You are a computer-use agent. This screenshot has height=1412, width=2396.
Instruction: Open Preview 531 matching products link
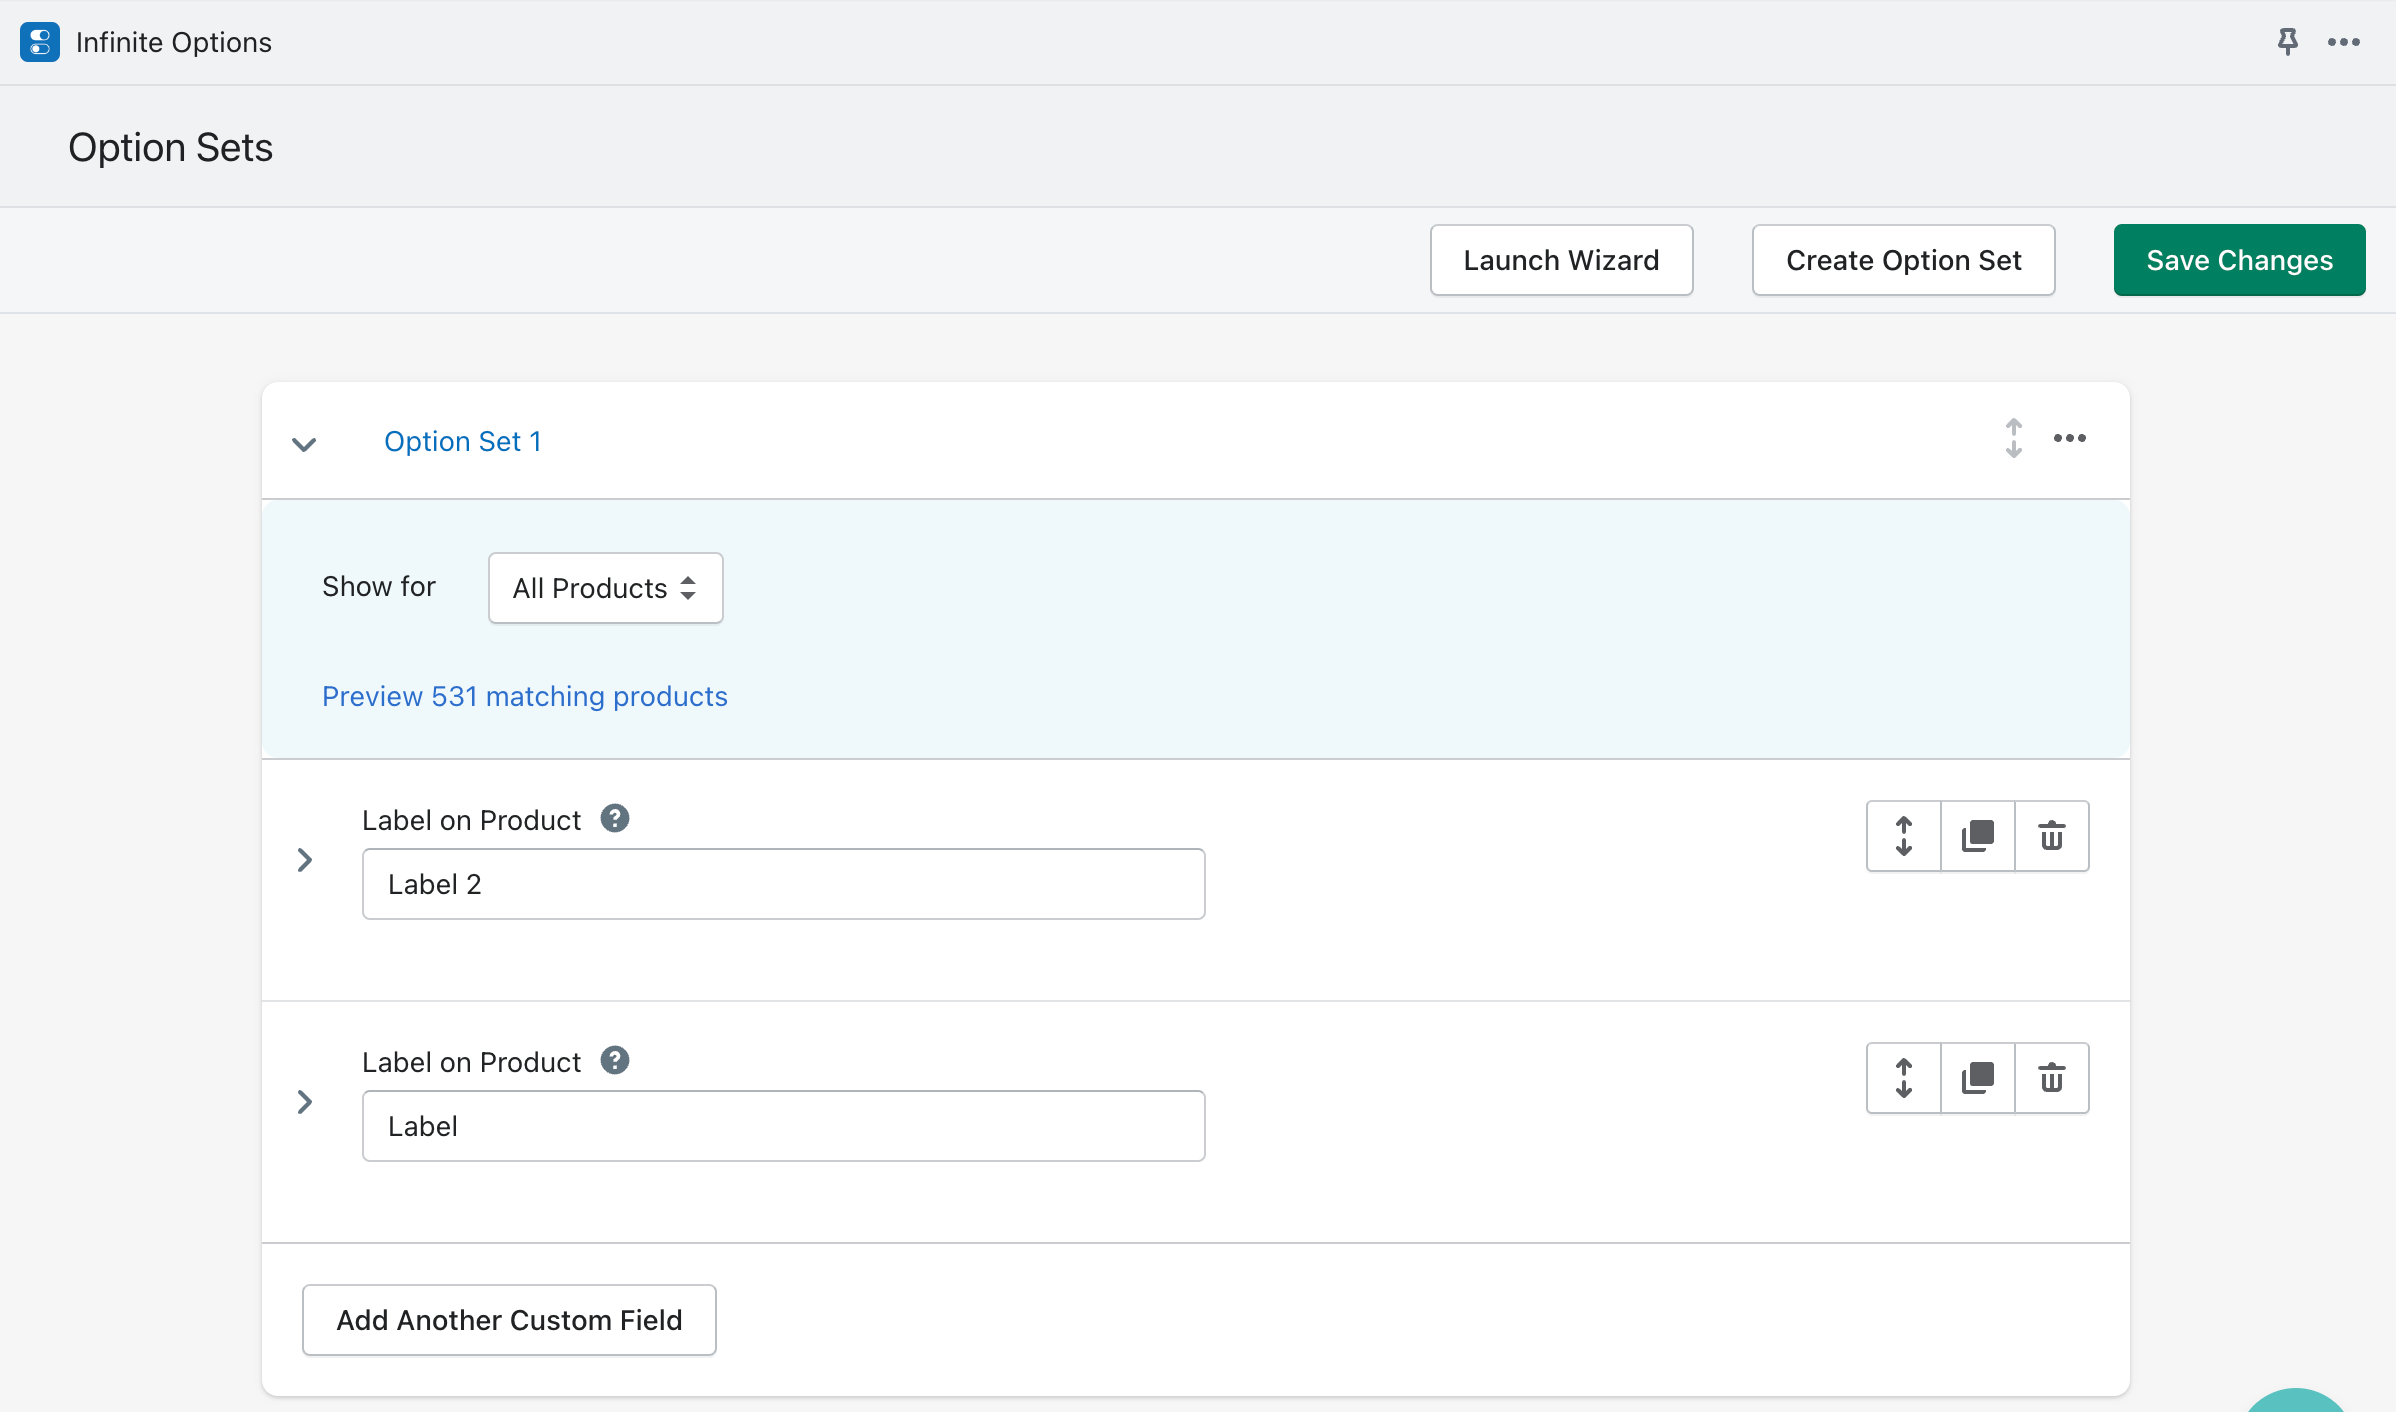tap(524, 696)
